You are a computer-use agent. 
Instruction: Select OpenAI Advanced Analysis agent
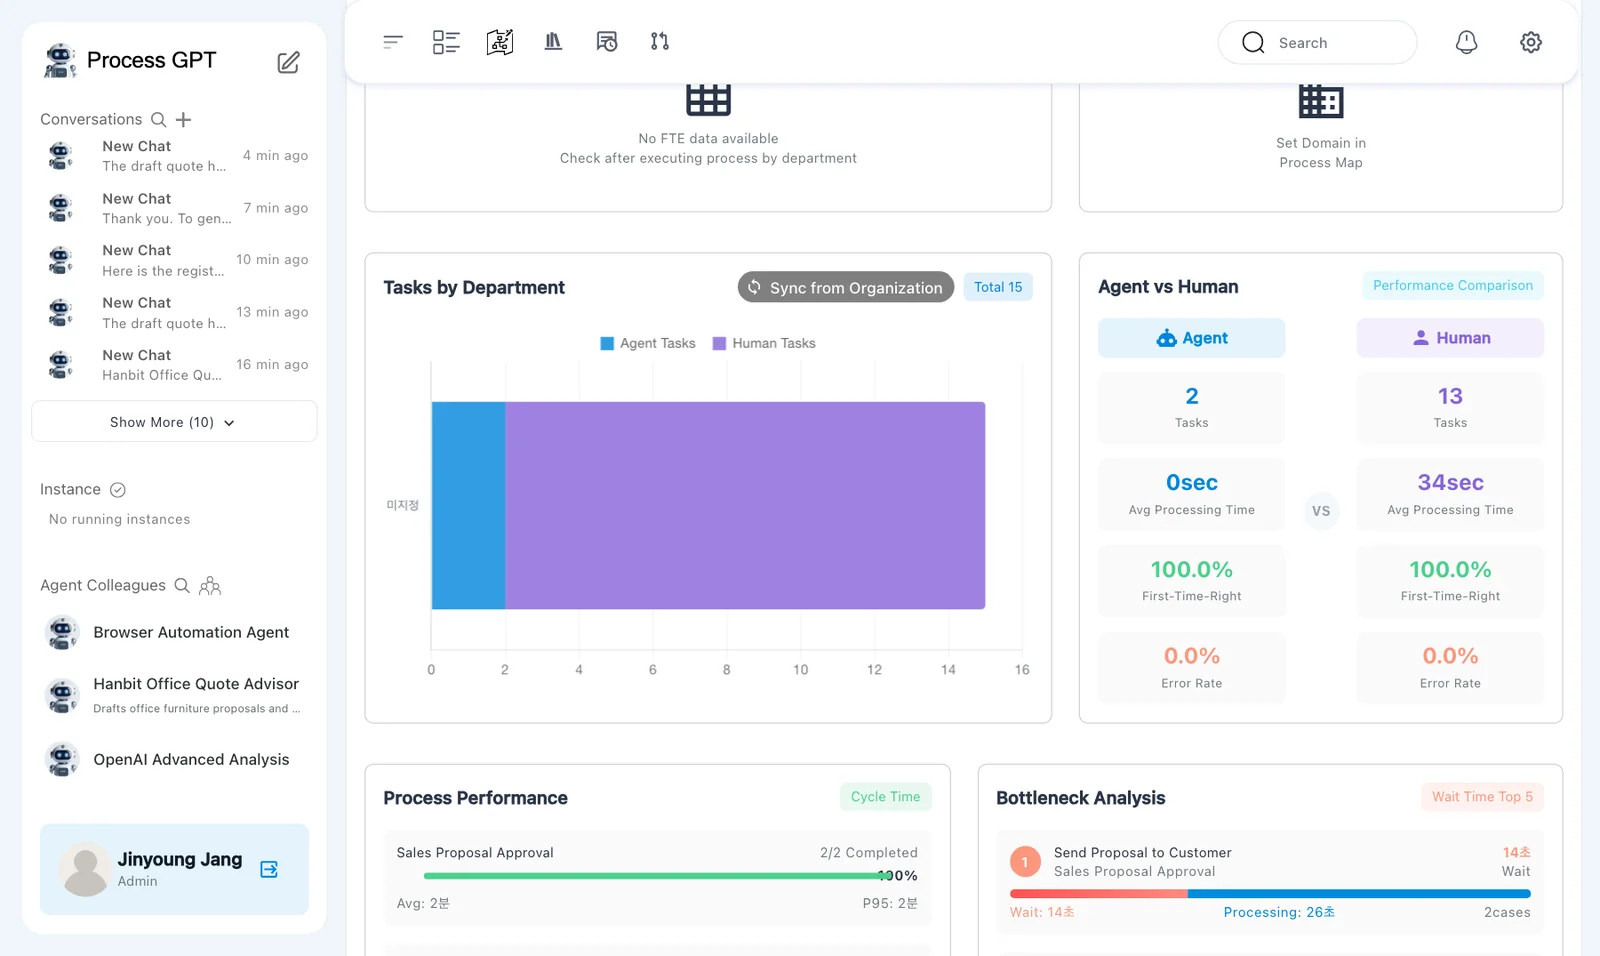(174, 760)
